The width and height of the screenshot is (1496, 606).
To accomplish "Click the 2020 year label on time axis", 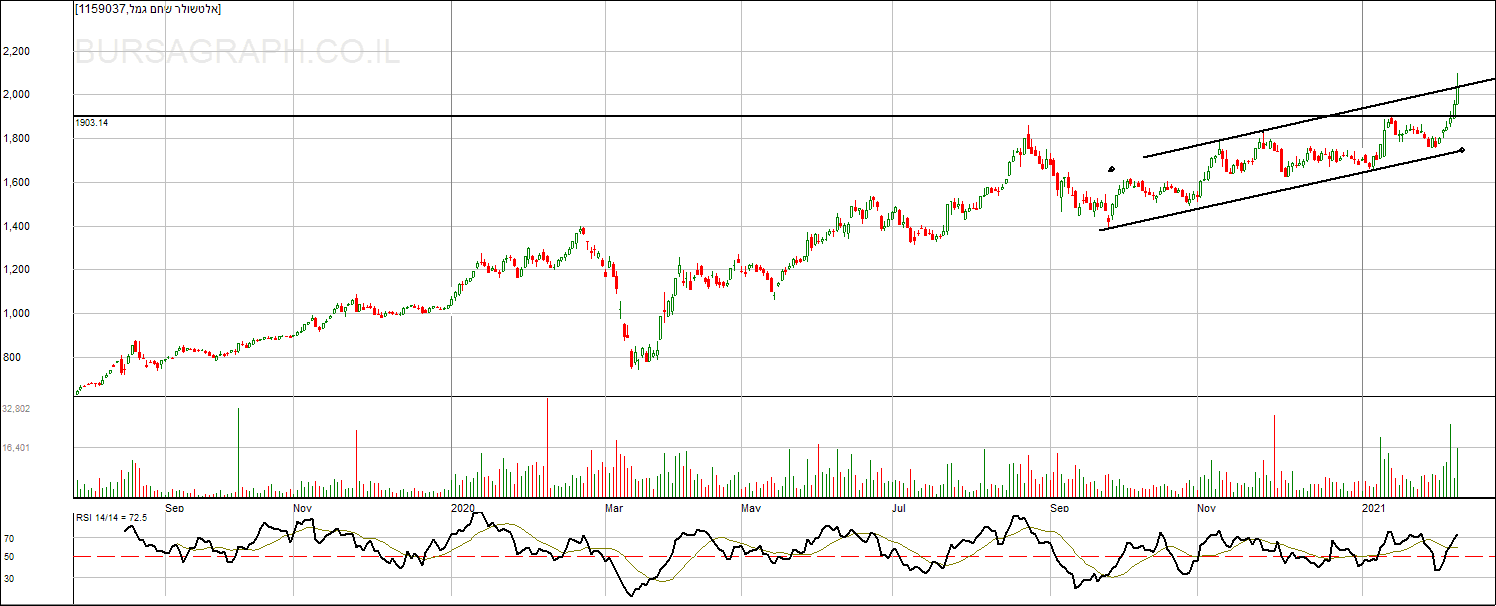I will (x=462, y=508).
